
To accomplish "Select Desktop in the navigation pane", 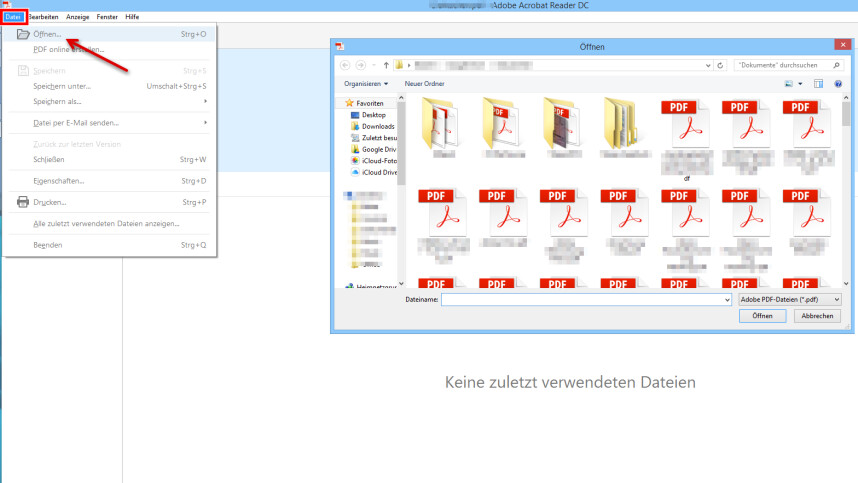I will point(368,115).
